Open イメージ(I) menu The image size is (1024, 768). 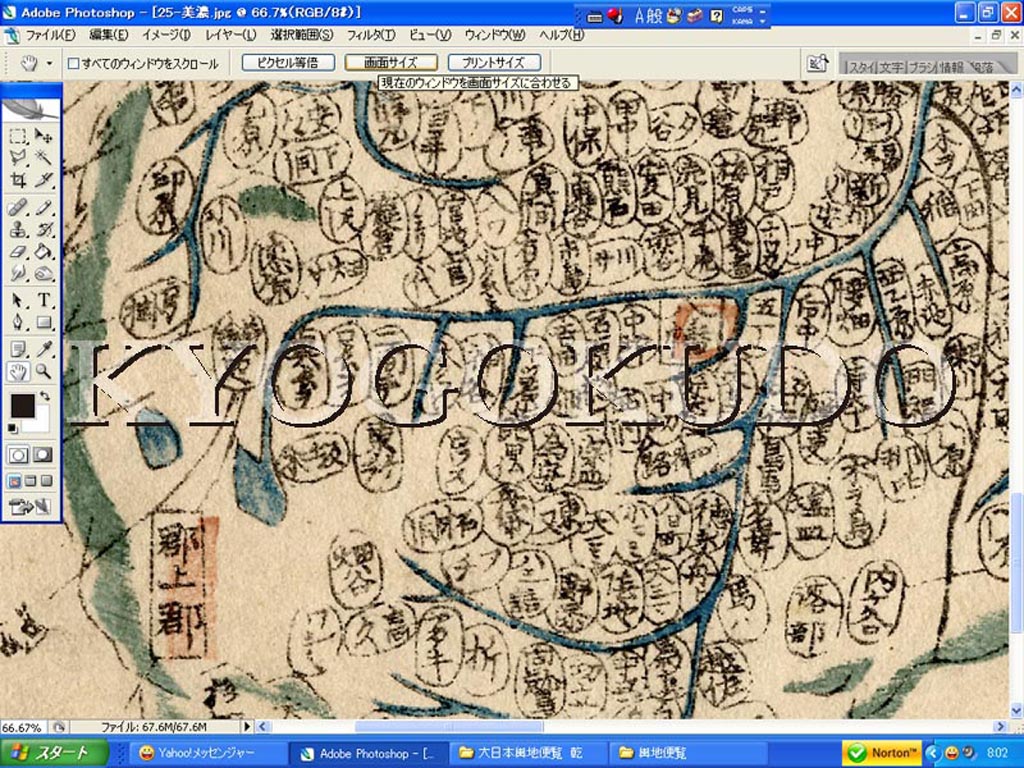[166, 35]
